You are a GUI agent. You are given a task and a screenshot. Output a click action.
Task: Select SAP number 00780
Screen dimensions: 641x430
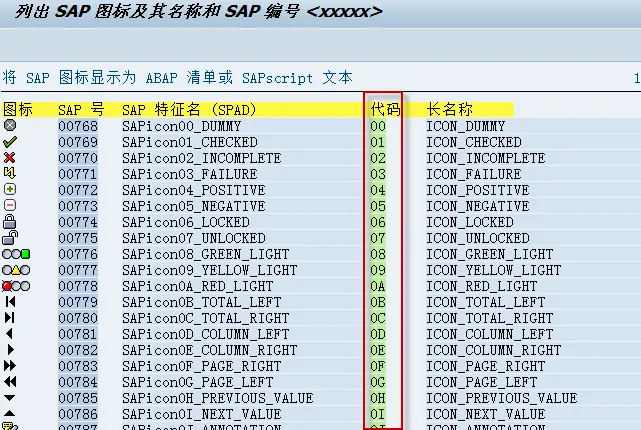click(78, 318)
